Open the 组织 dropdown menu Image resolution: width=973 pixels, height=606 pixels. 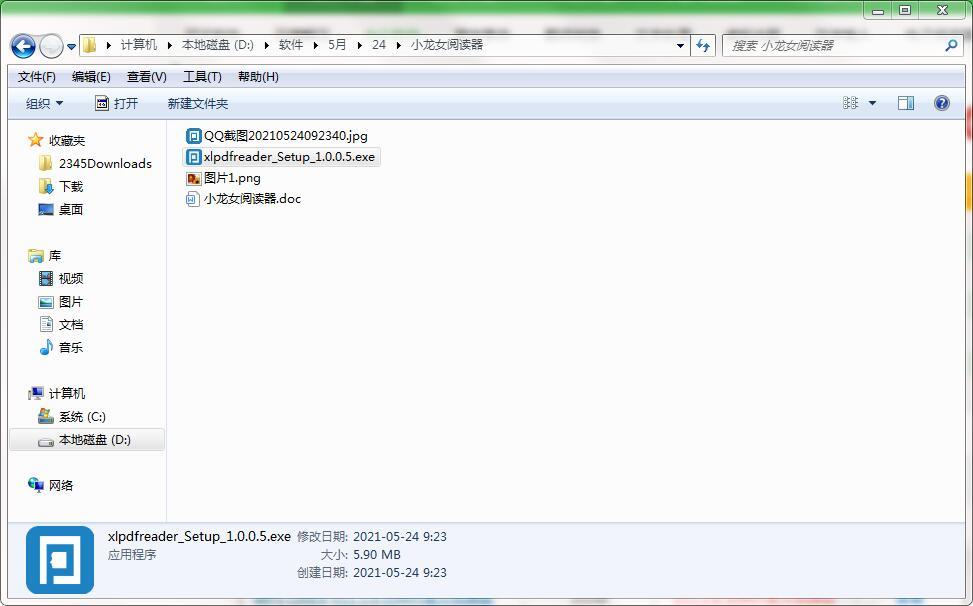point(44,104)
